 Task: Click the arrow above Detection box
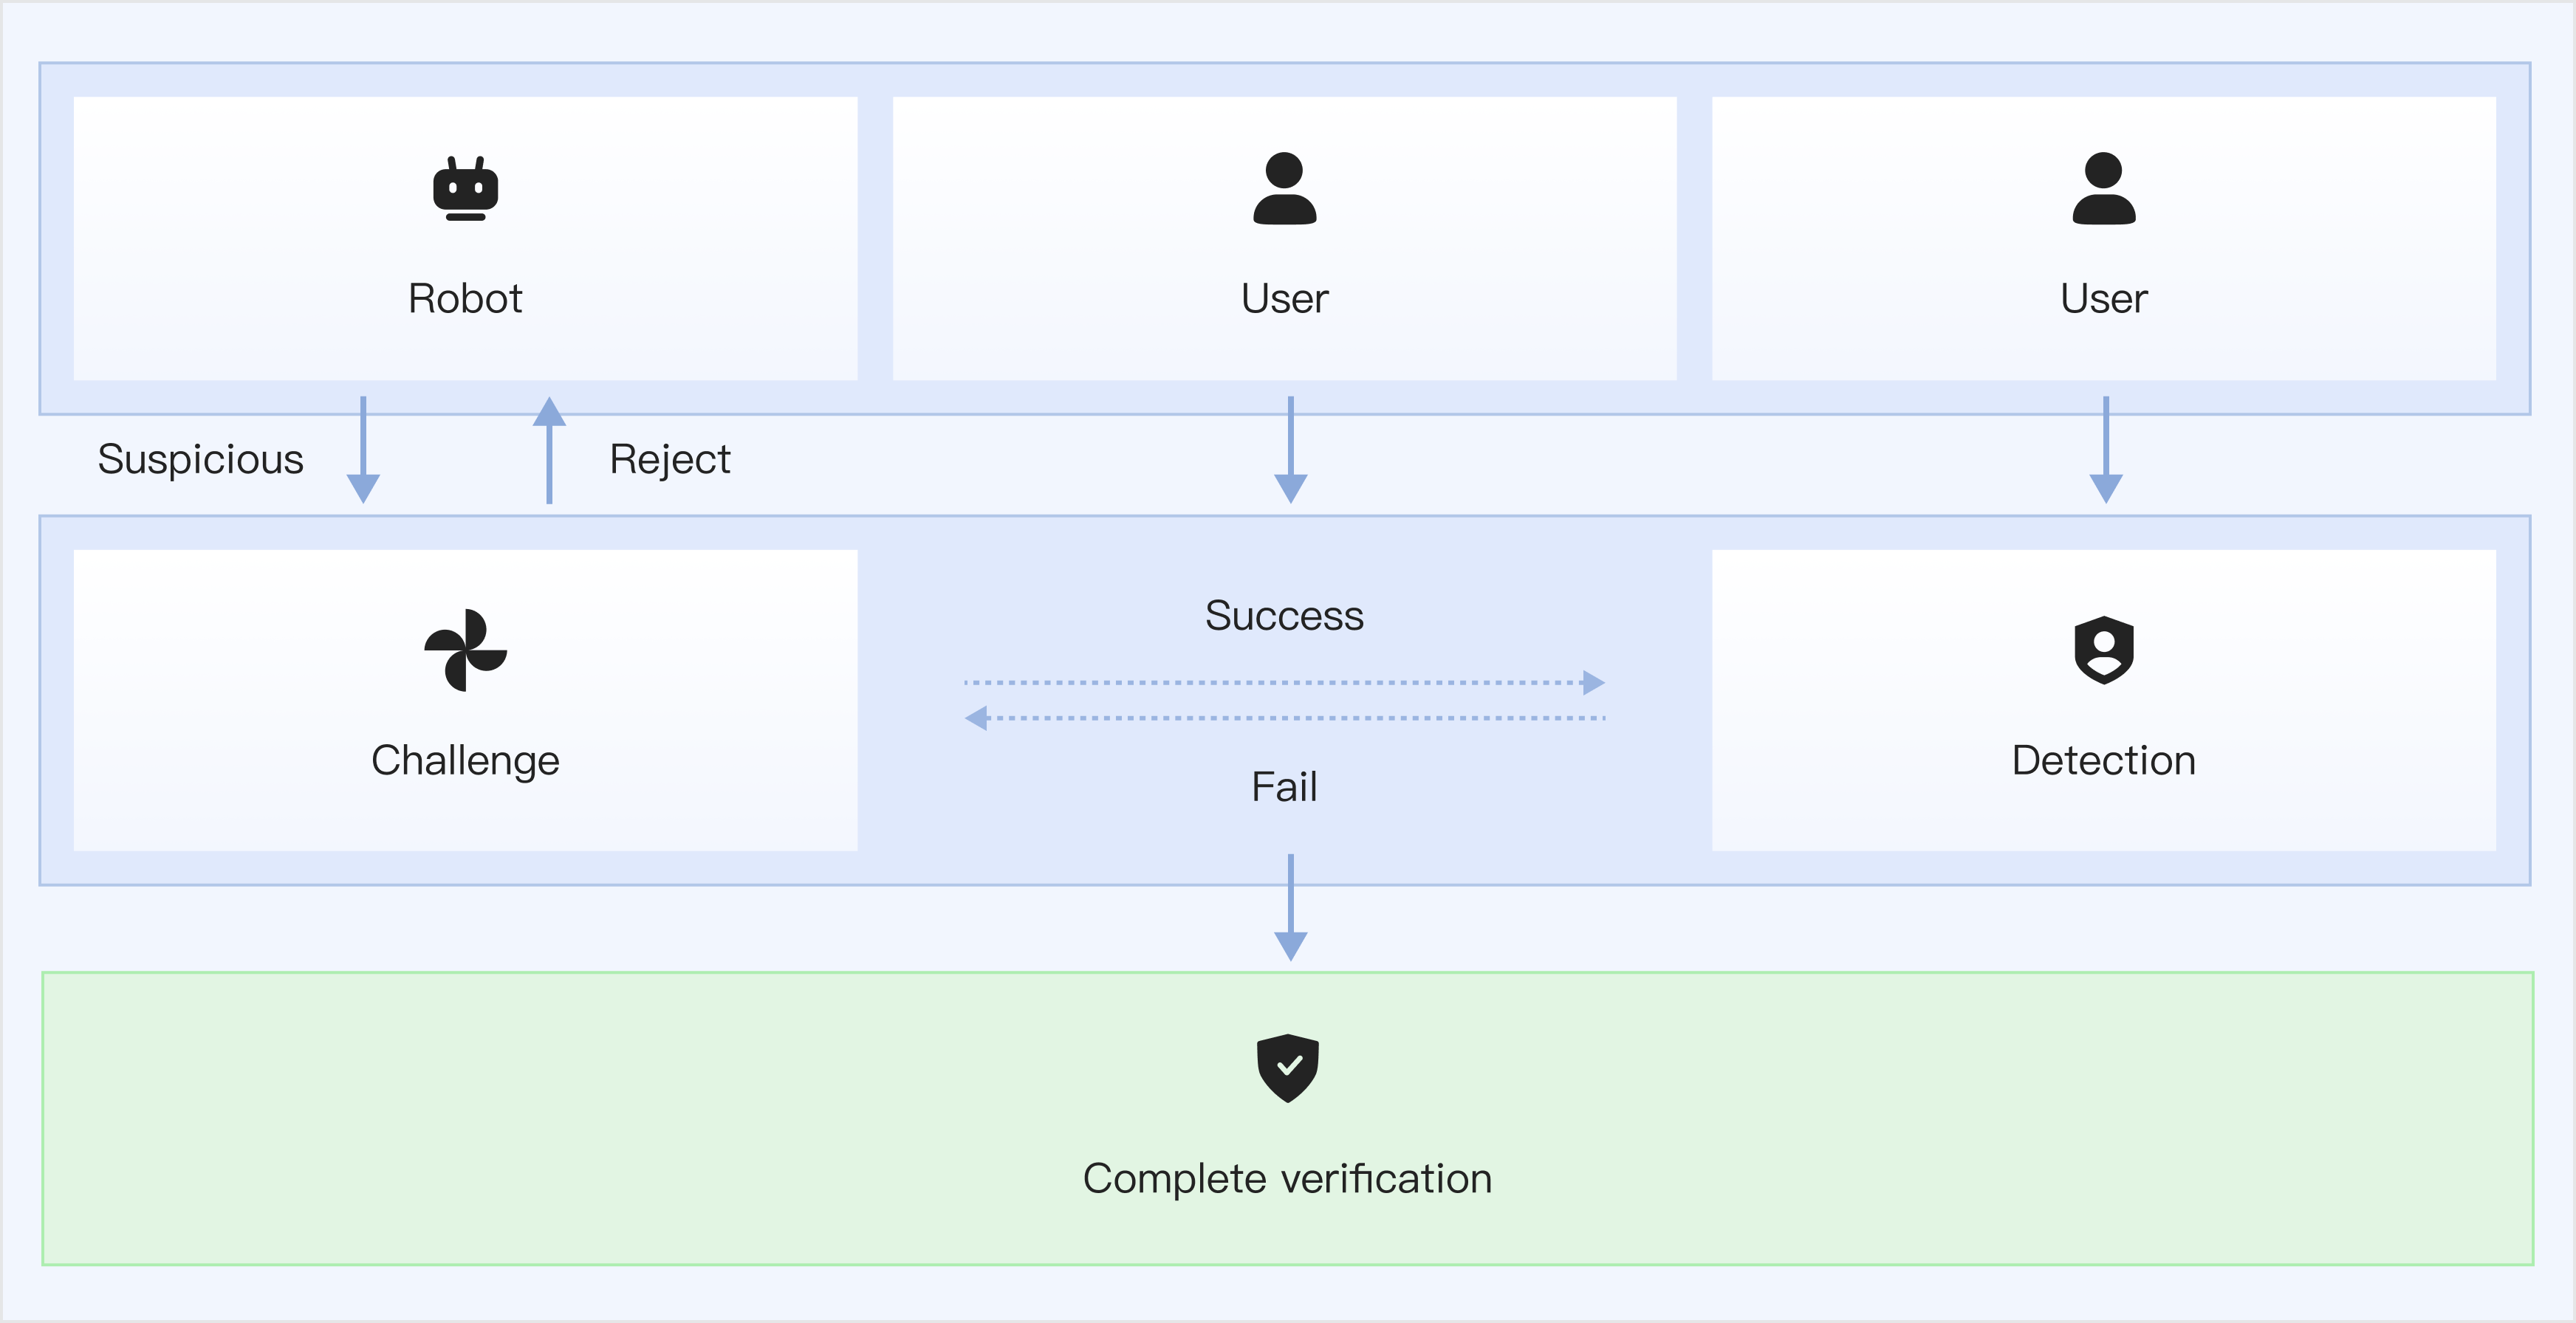click(x=2105, y=450)
